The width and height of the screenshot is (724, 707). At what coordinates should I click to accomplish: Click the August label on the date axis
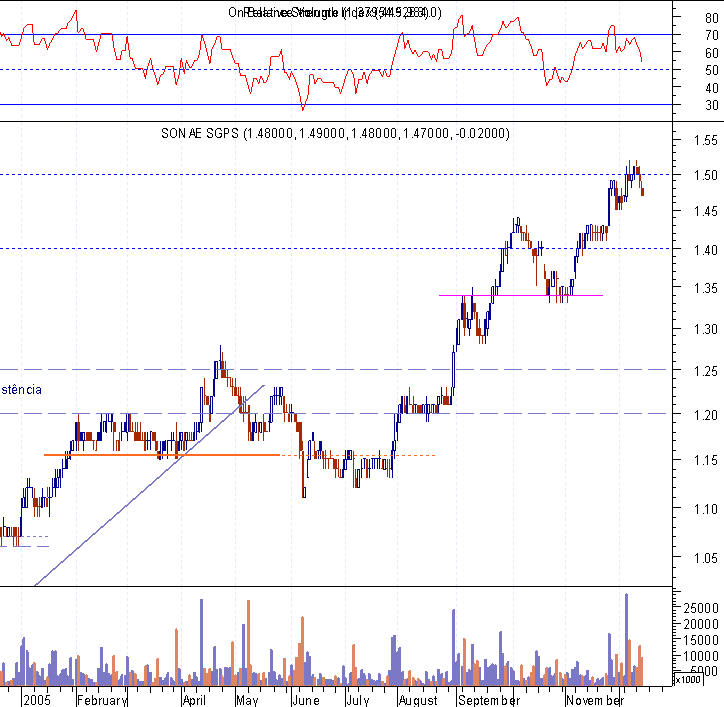click(418, 700)
